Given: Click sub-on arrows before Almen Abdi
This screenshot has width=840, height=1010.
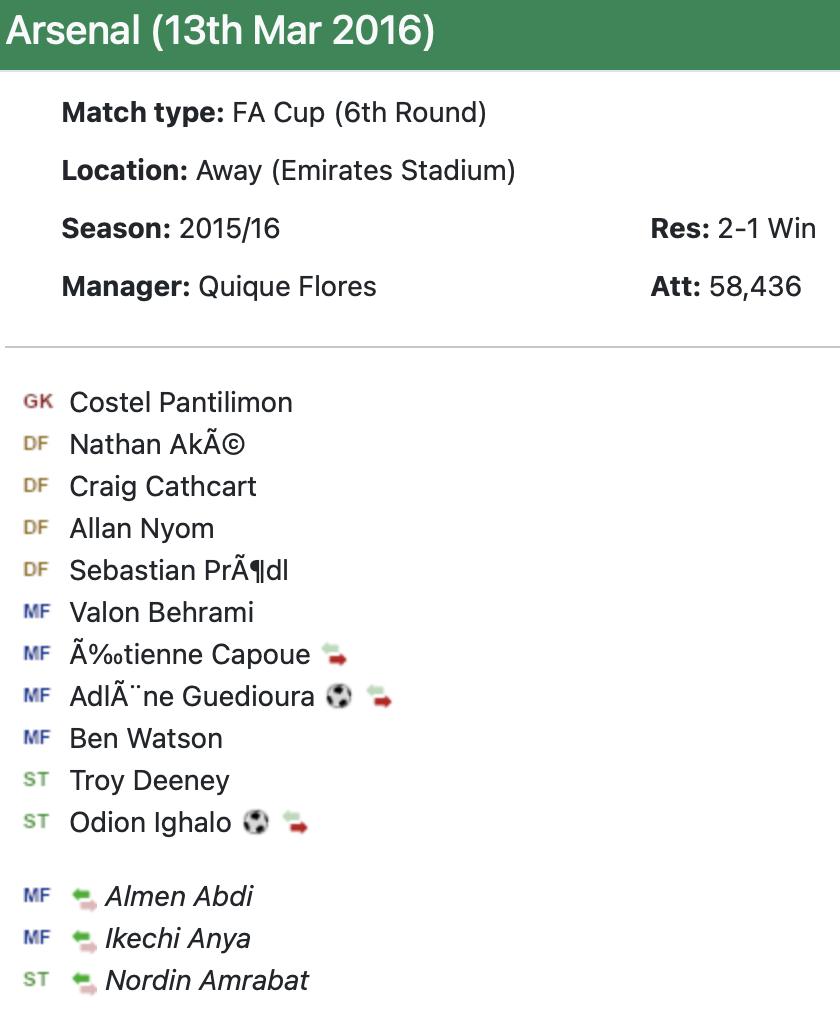Looking at the screenshot, I should (85, 897).
